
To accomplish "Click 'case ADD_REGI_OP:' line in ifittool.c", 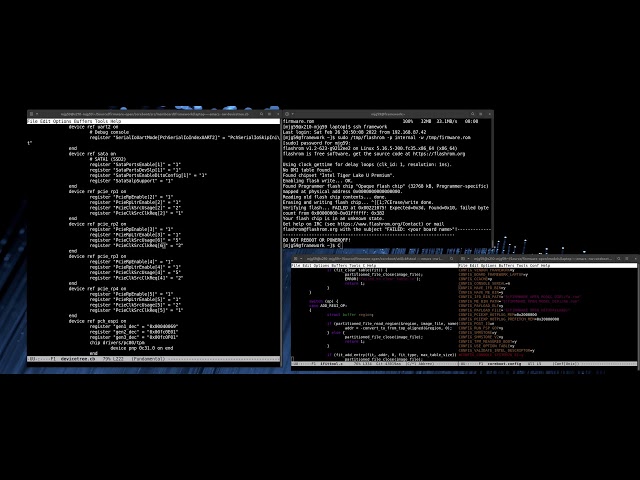I will point(328,305).
